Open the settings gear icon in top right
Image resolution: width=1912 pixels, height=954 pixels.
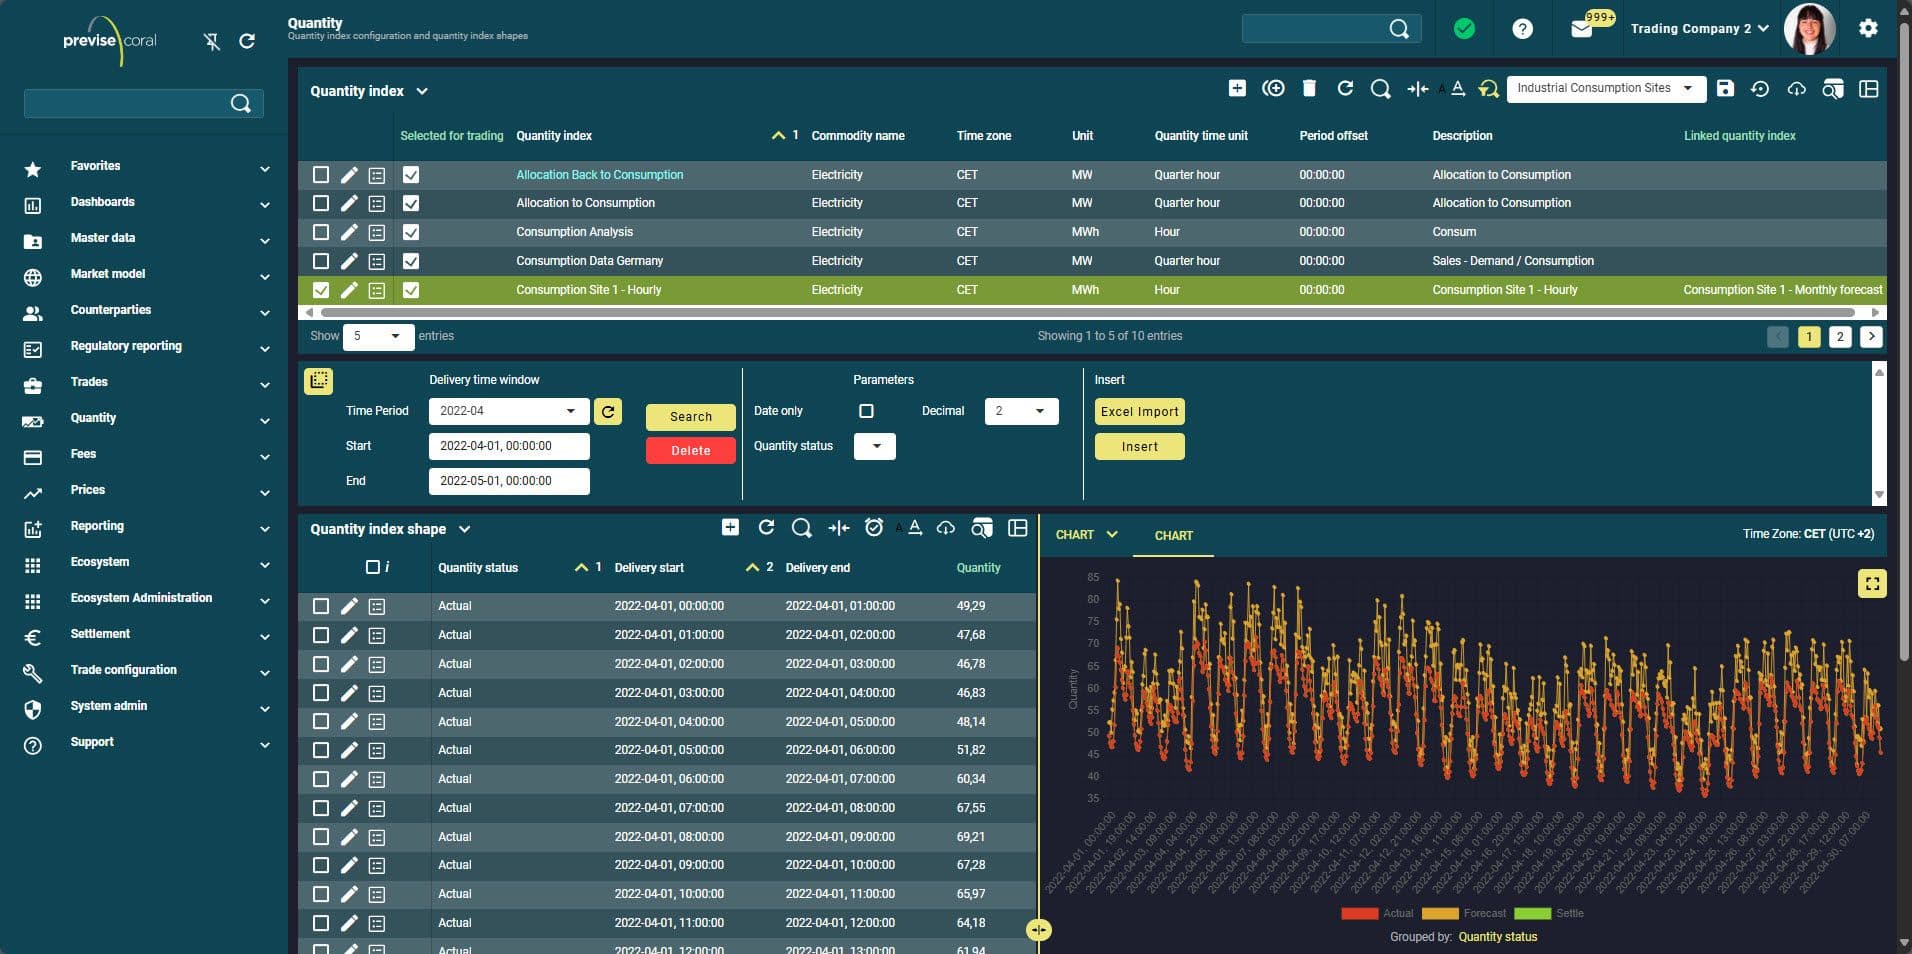tap(1868, 29)
